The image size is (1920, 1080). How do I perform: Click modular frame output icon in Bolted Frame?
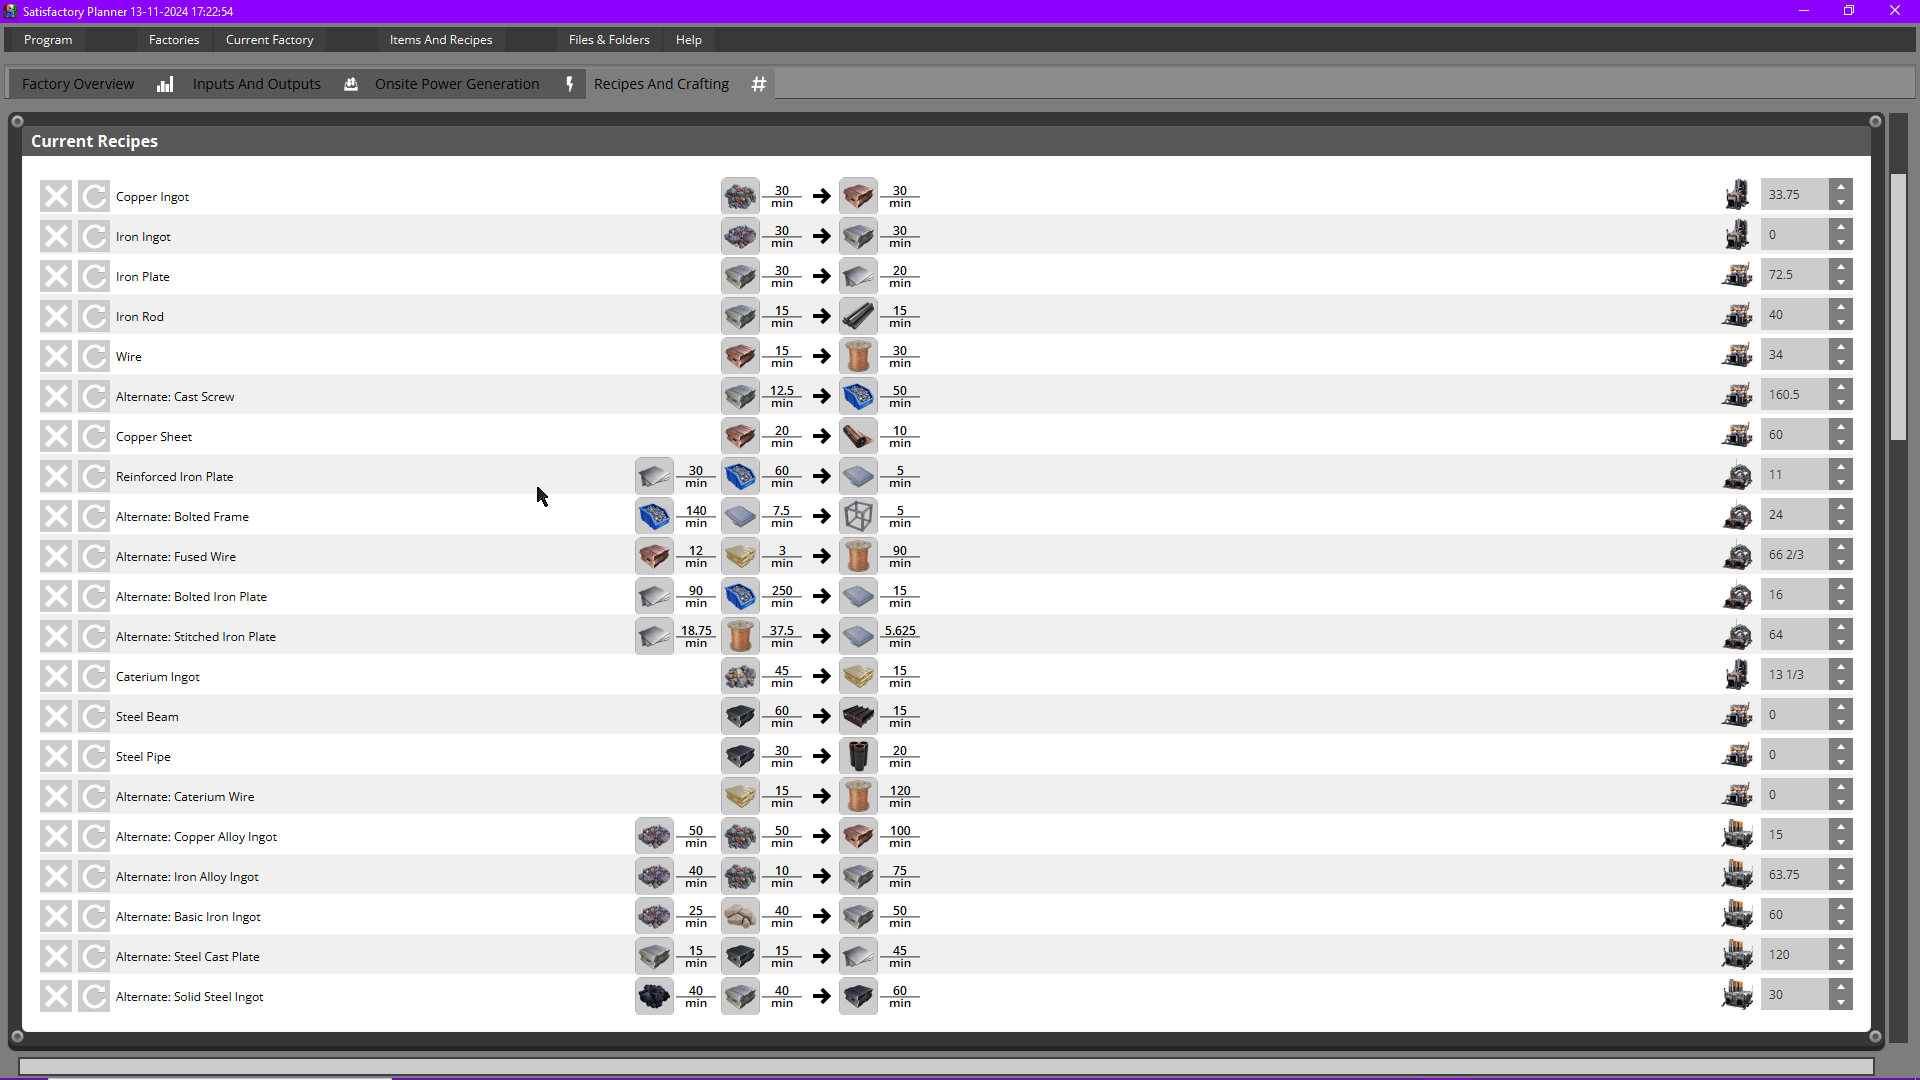858,516
